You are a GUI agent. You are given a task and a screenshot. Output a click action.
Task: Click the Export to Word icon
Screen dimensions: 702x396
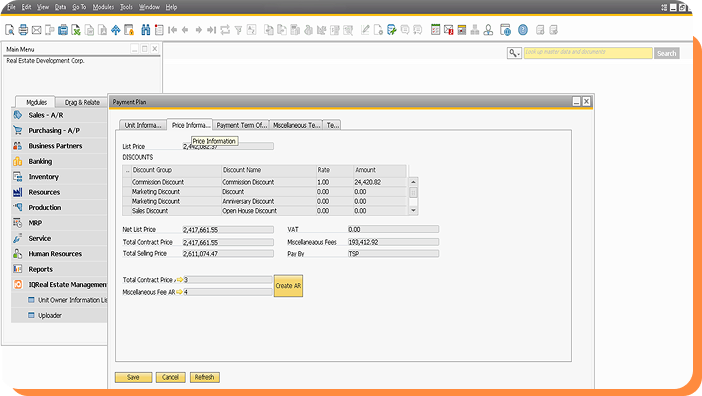coord(90,30)
